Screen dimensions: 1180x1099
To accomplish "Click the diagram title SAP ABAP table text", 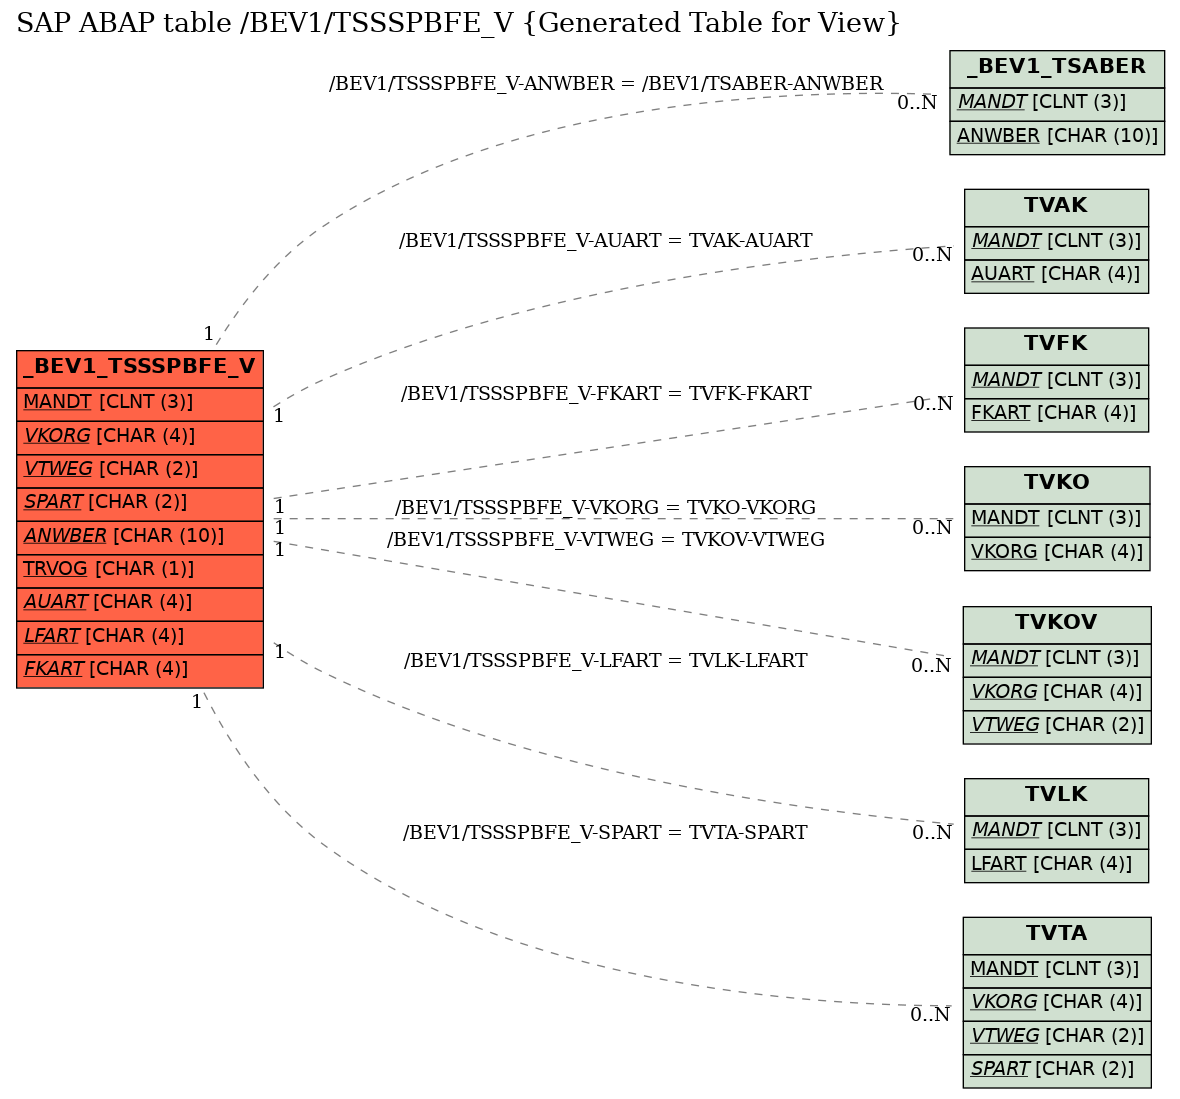I will coord(458,23).
